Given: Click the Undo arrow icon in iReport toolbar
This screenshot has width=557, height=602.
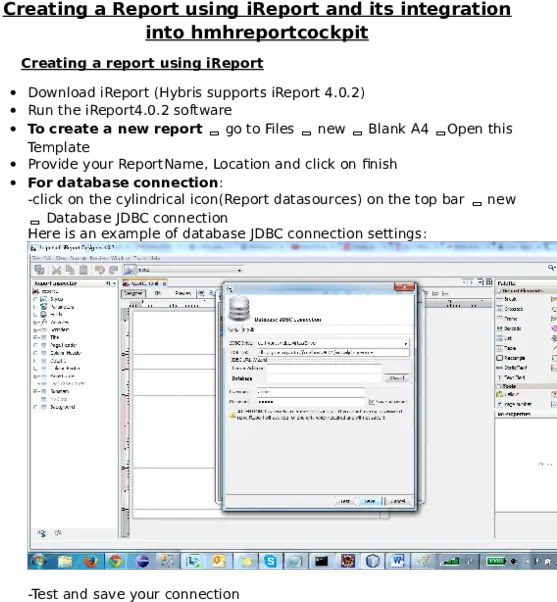Looking at the screenshot, I should (x=99, y=270).
